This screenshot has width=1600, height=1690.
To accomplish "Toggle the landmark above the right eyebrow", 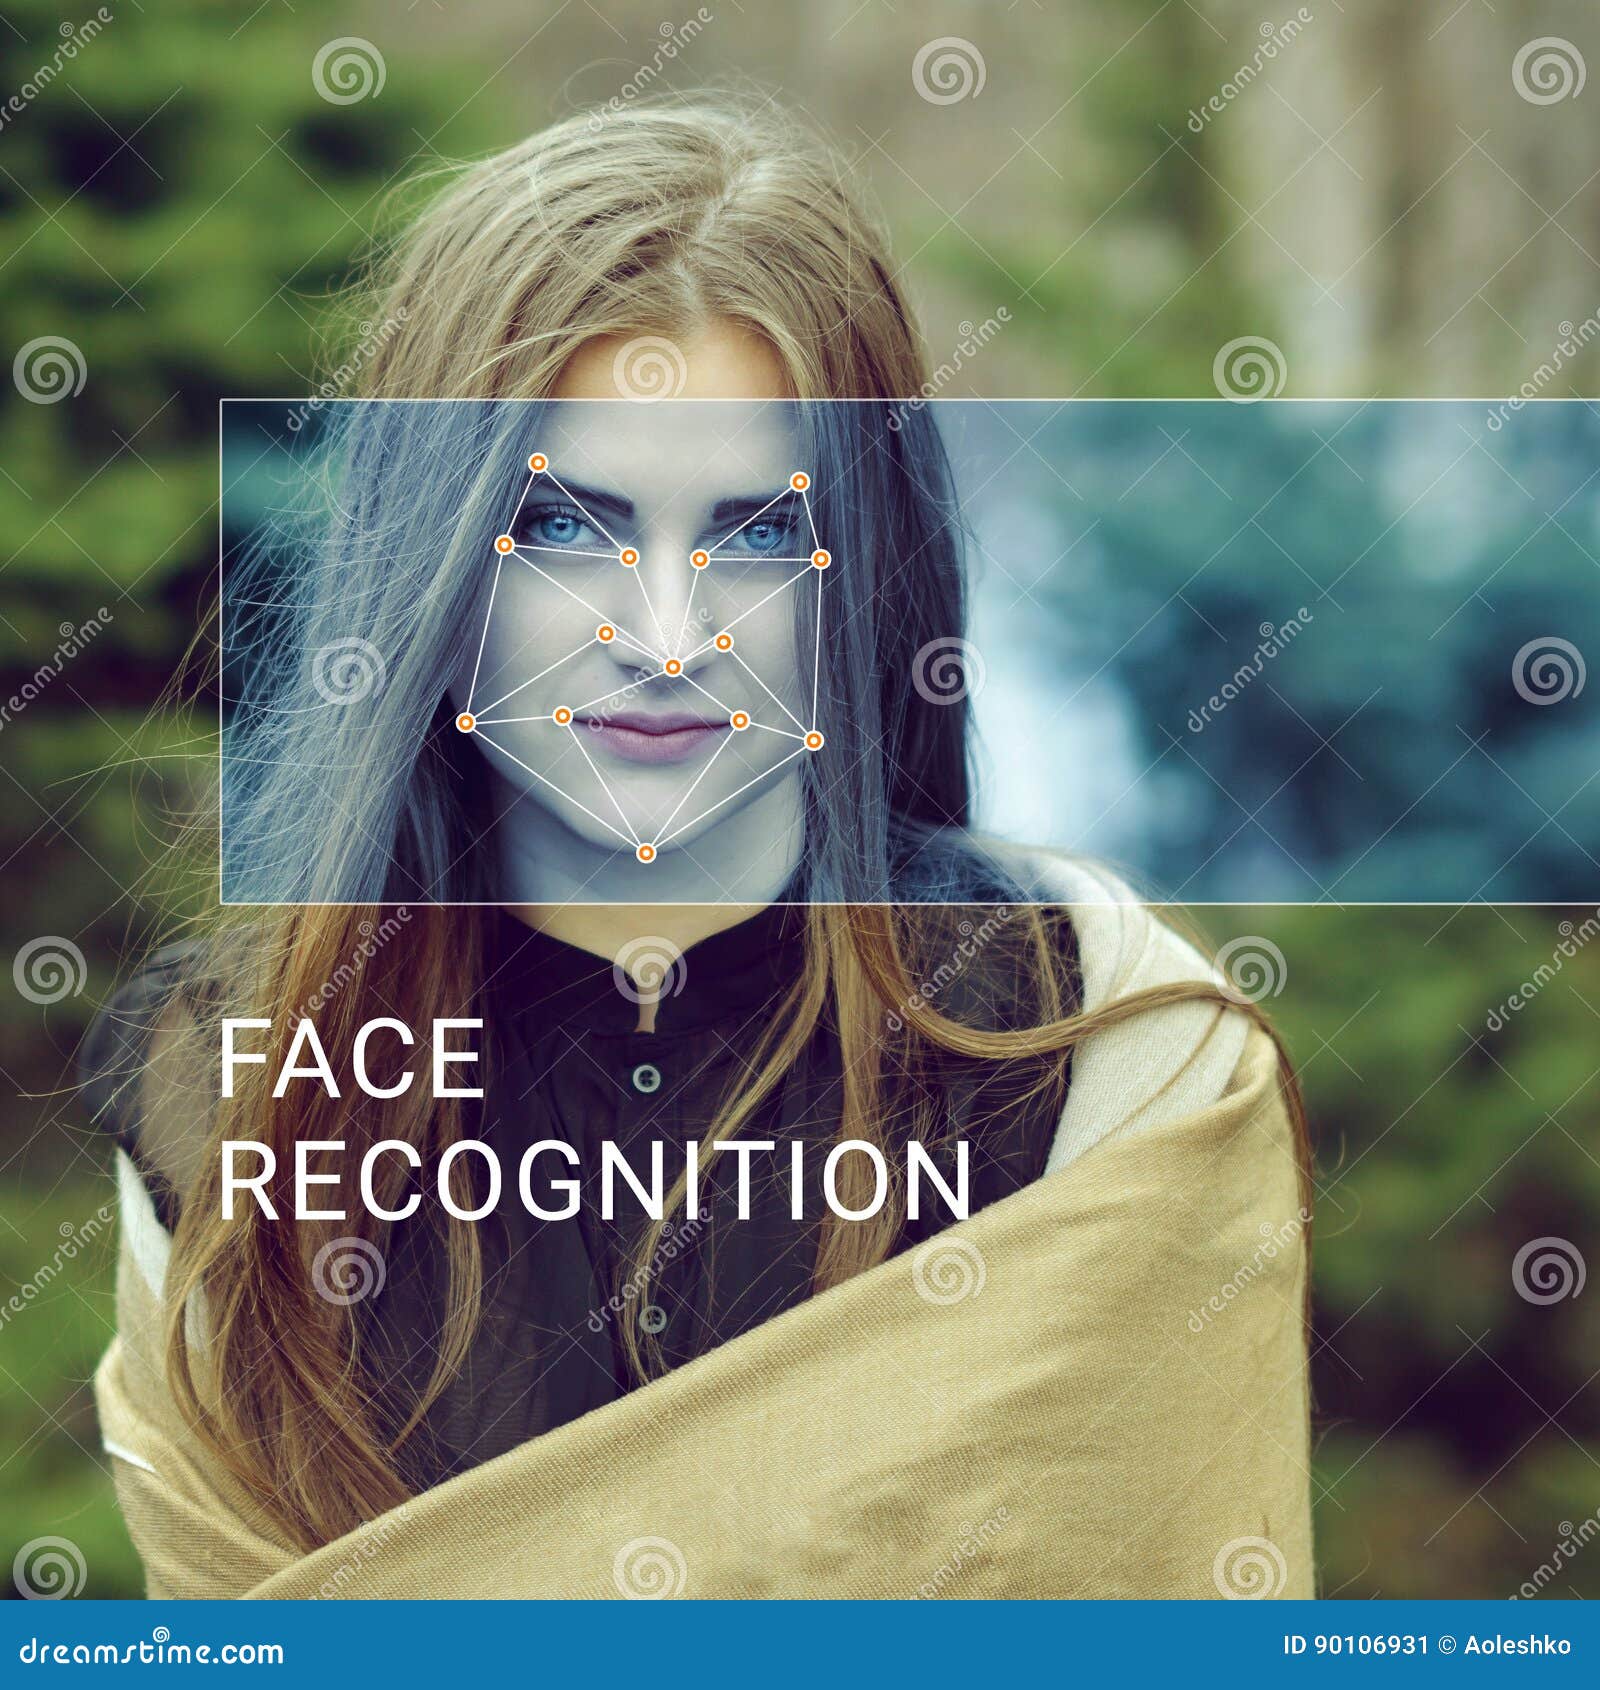I will [799, 482].
